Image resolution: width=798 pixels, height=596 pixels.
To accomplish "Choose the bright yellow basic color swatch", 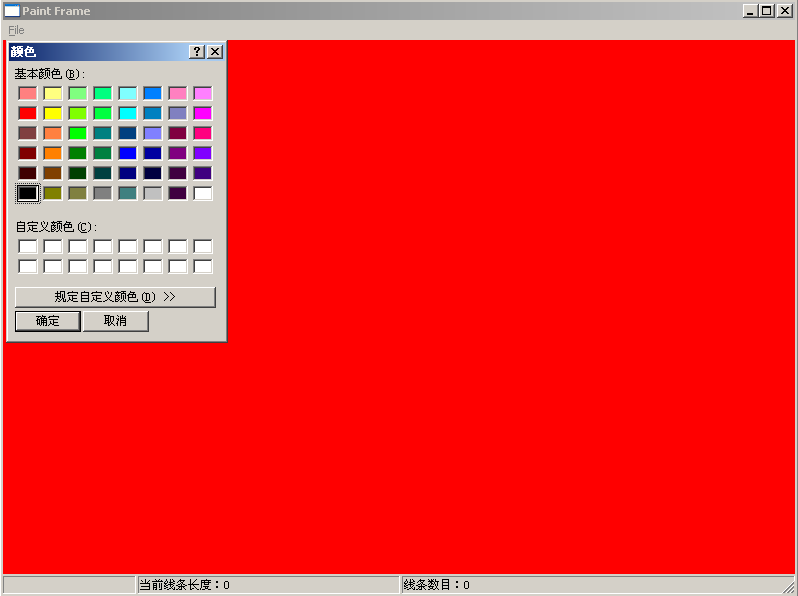I will tap(52, 113).
